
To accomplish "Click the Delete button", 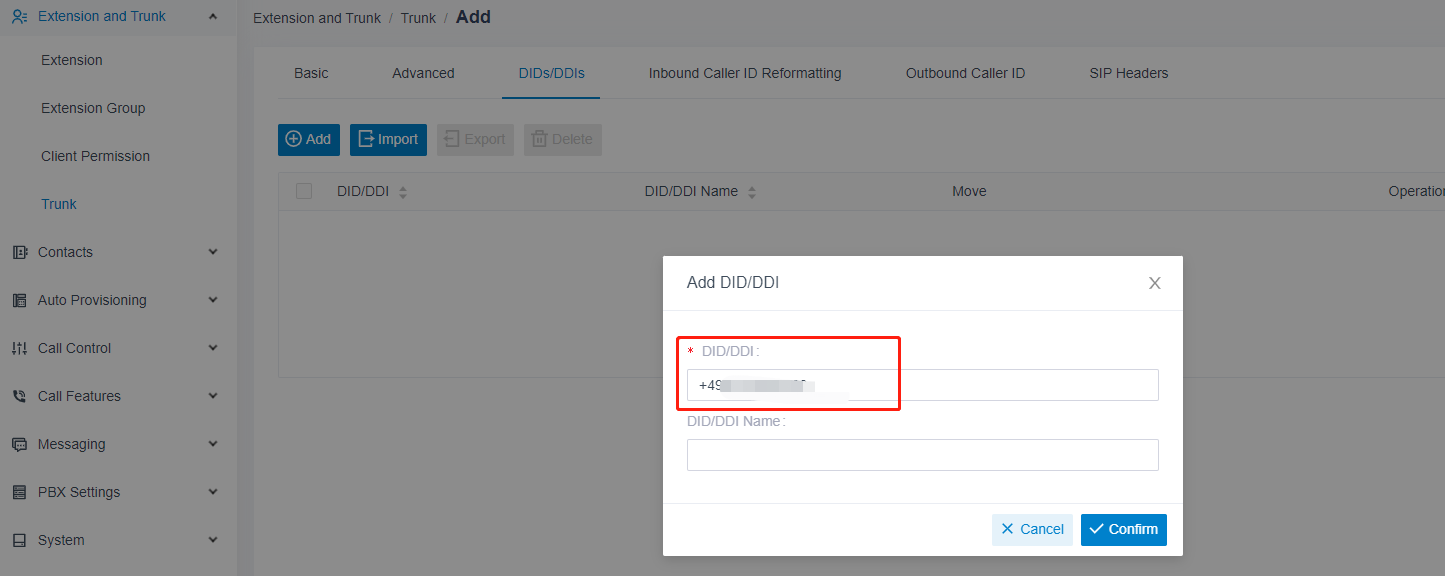I will tap(562, 139).
